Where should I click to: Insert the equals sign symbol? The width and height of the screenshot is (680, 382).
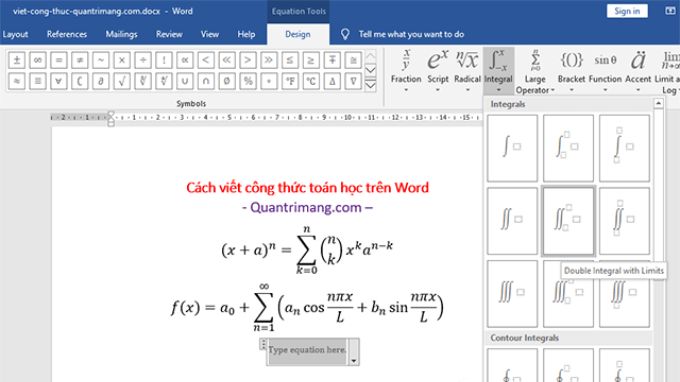[x=59, y=60]
